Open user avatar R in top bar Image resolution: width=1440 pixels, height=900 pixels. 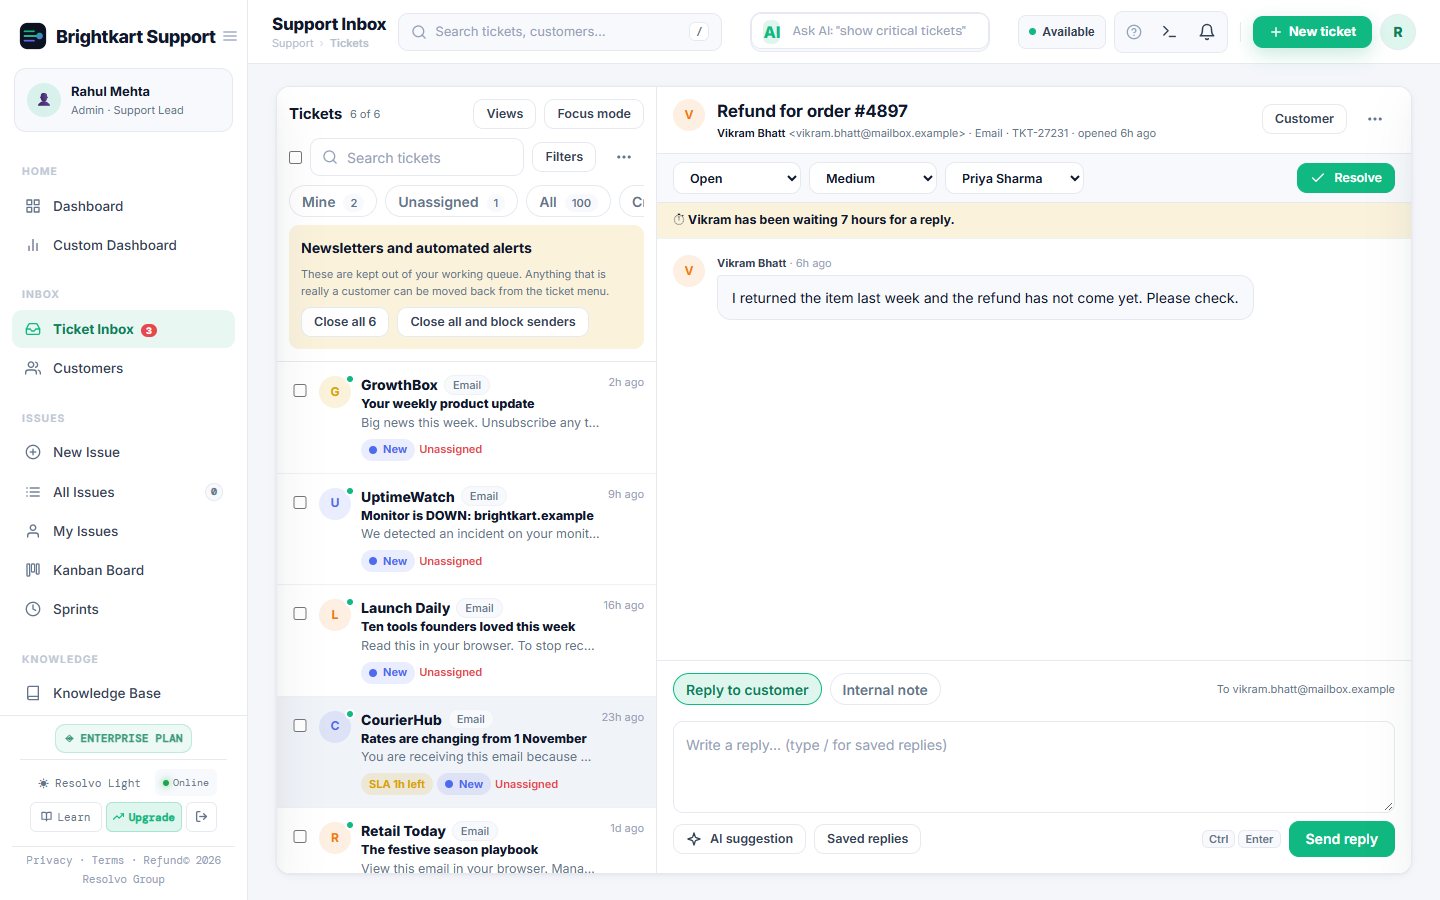coord(1398,32)
